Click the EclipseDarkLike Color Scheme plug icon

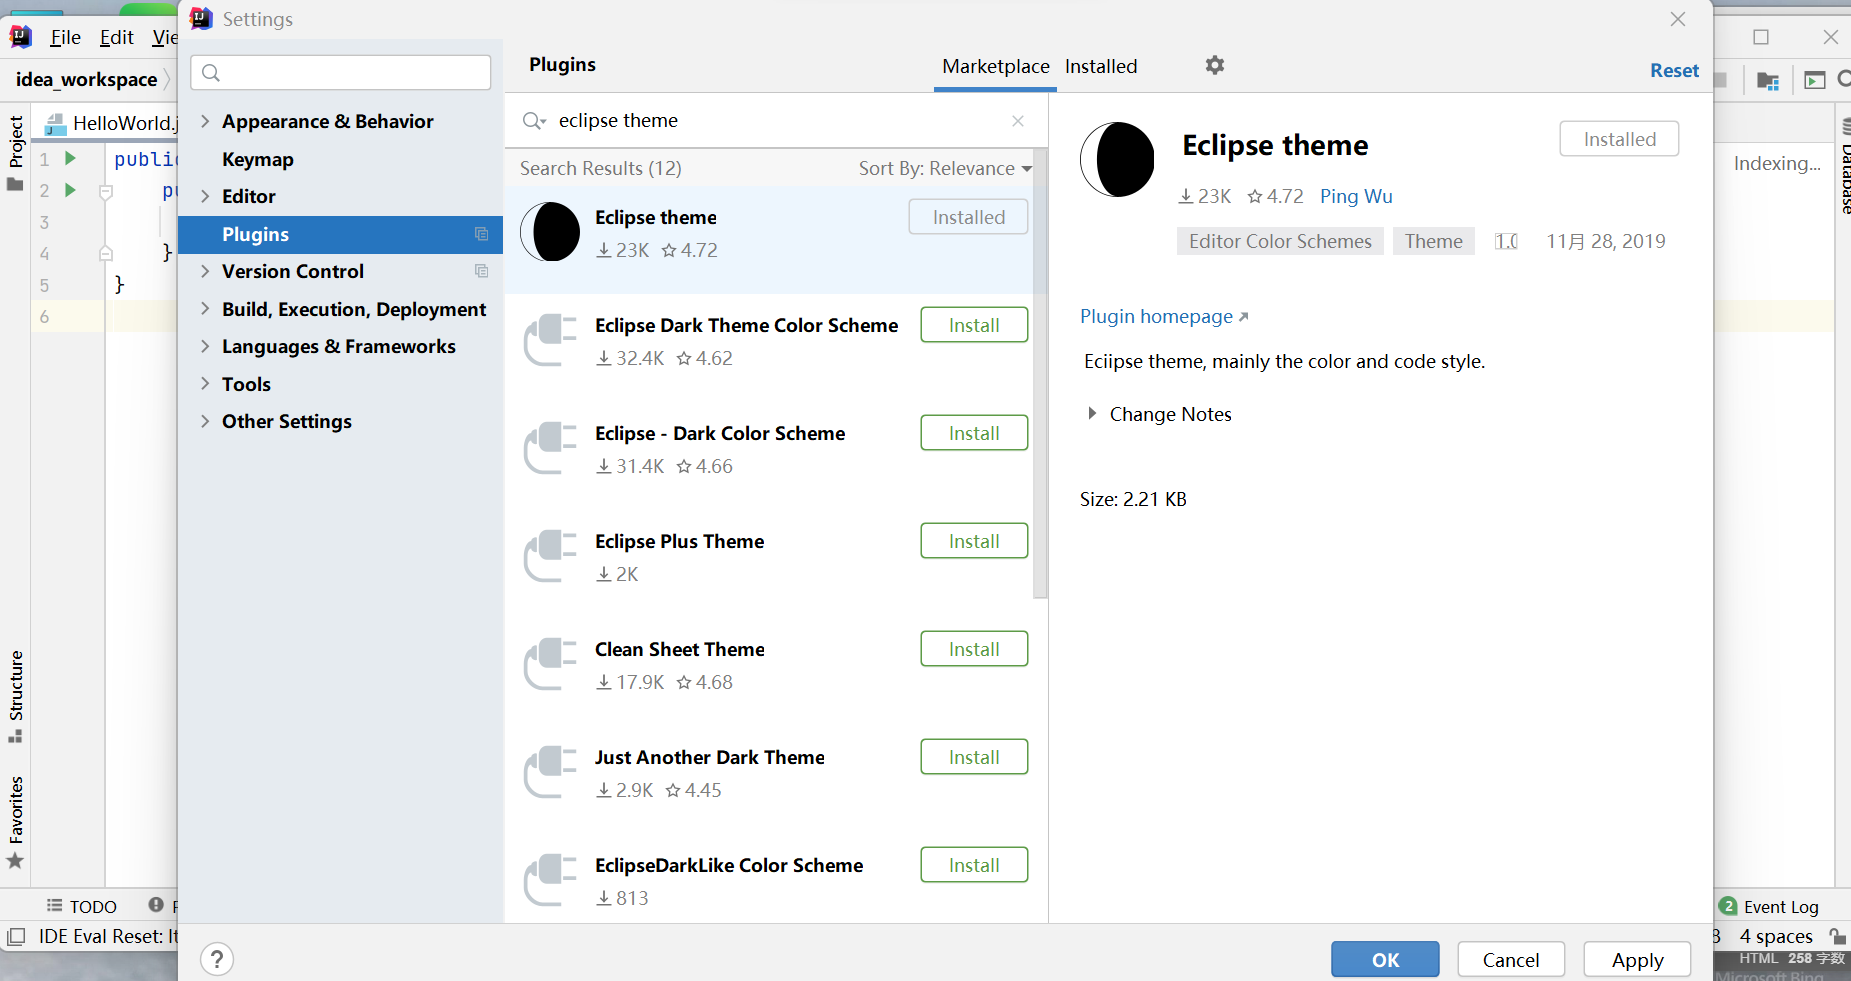tap(550, 880)
